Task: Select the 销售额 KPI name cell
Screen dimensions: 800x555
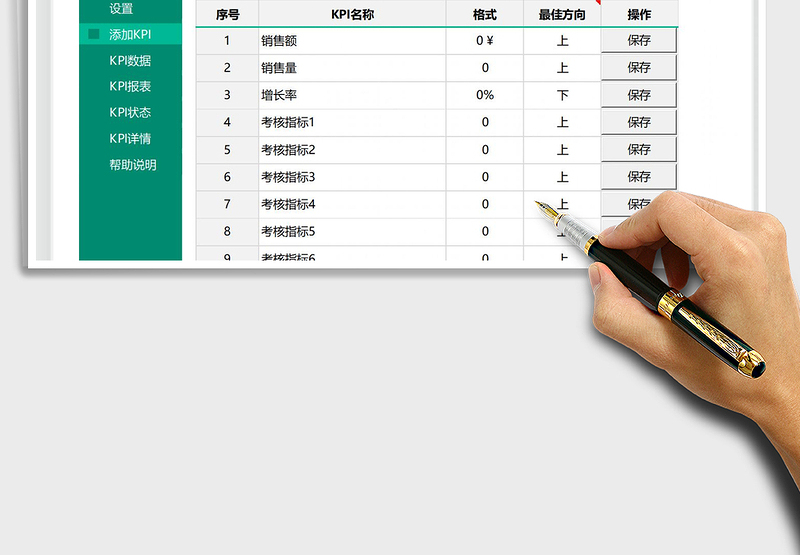Action: [x=352, y=41]
